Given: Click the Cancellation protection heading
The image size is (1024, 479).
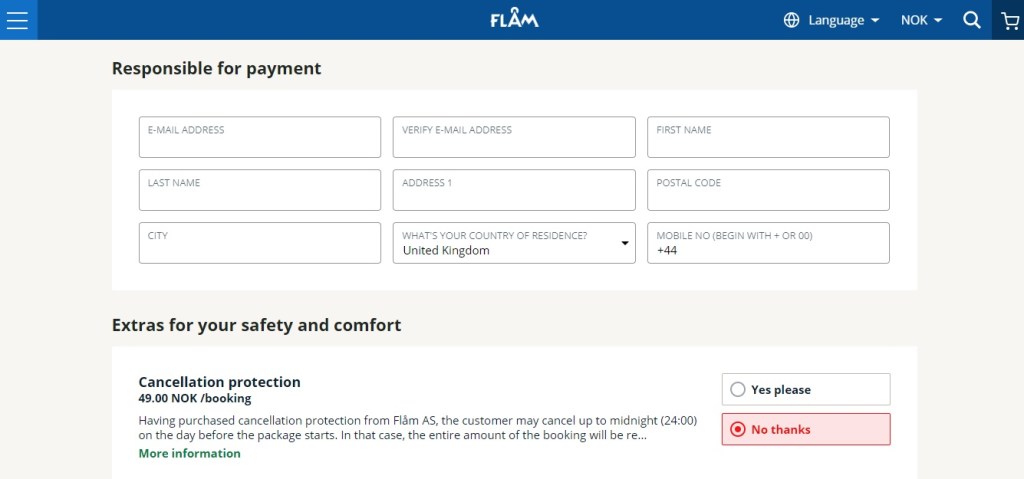Looking at the screenshot, I should pos(219,382).
